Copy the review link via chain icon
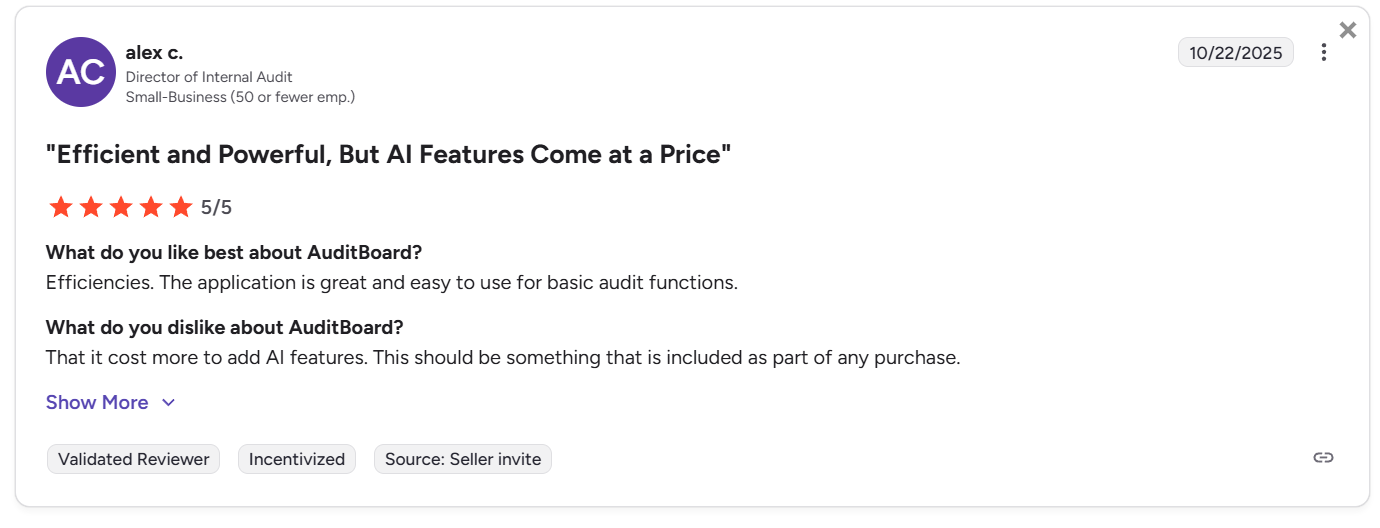 (x=1323, y=458)
